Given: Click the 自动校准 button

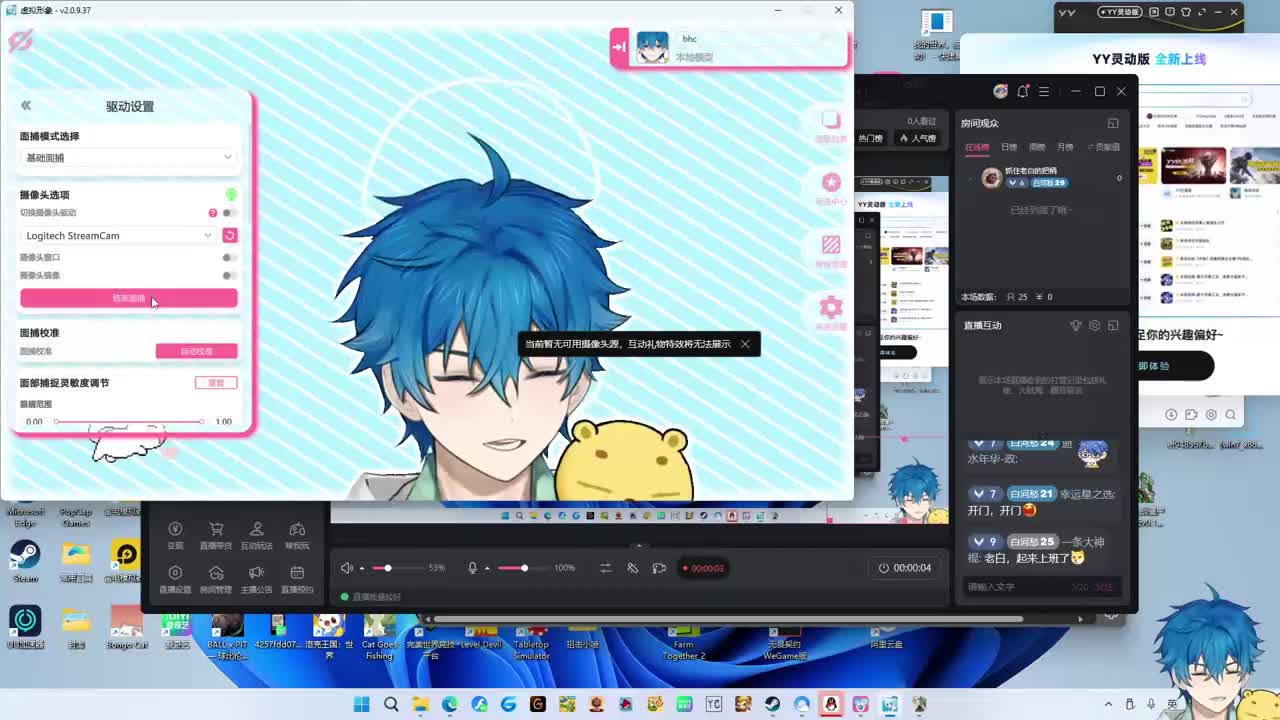Looking at the screenshot, I should pyautogui.click(x=196, y=351).
